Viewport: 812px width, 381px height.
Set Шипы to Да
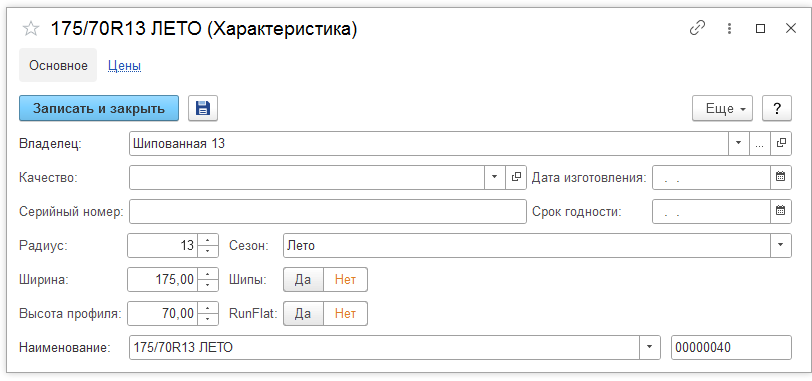(x=303, y=280)
